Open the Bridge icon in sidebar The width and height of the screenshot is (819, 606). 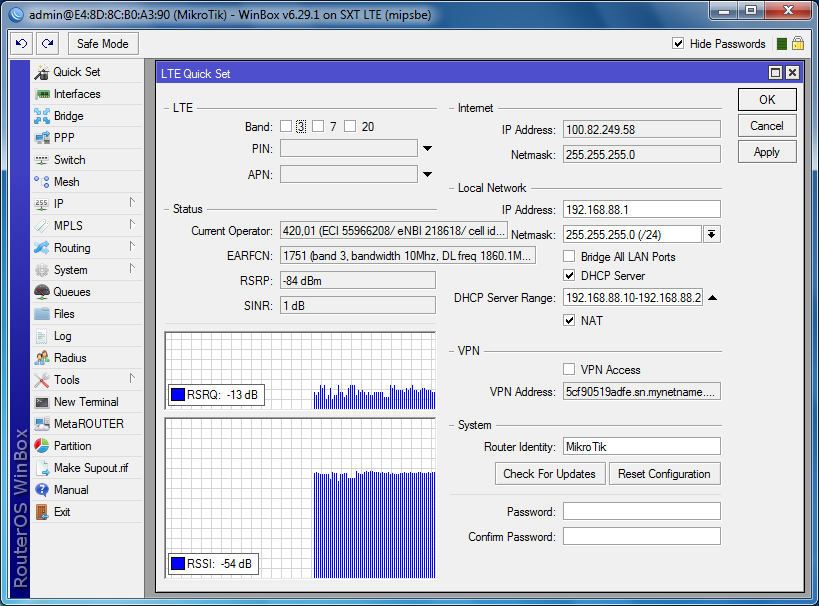point(42,116)
